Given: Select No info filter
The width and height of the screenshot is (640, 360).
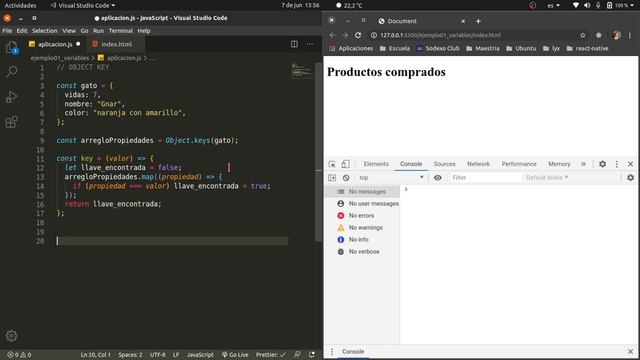Looking at the screenshot, I should click(362, 240).
